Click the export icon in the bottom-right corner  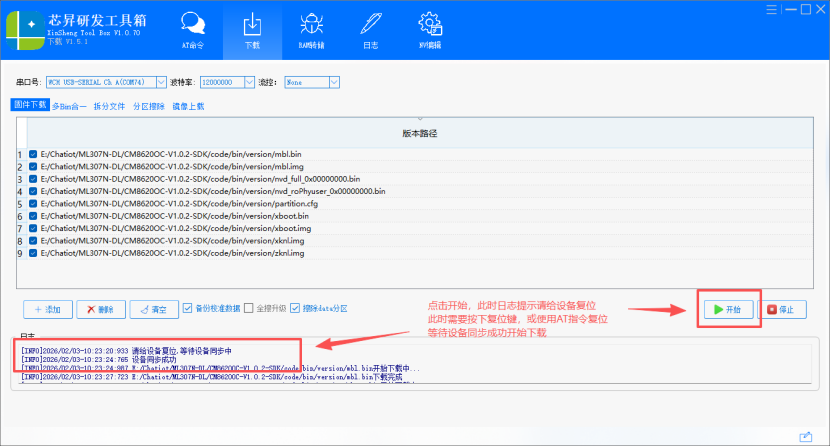coord(806,436)
